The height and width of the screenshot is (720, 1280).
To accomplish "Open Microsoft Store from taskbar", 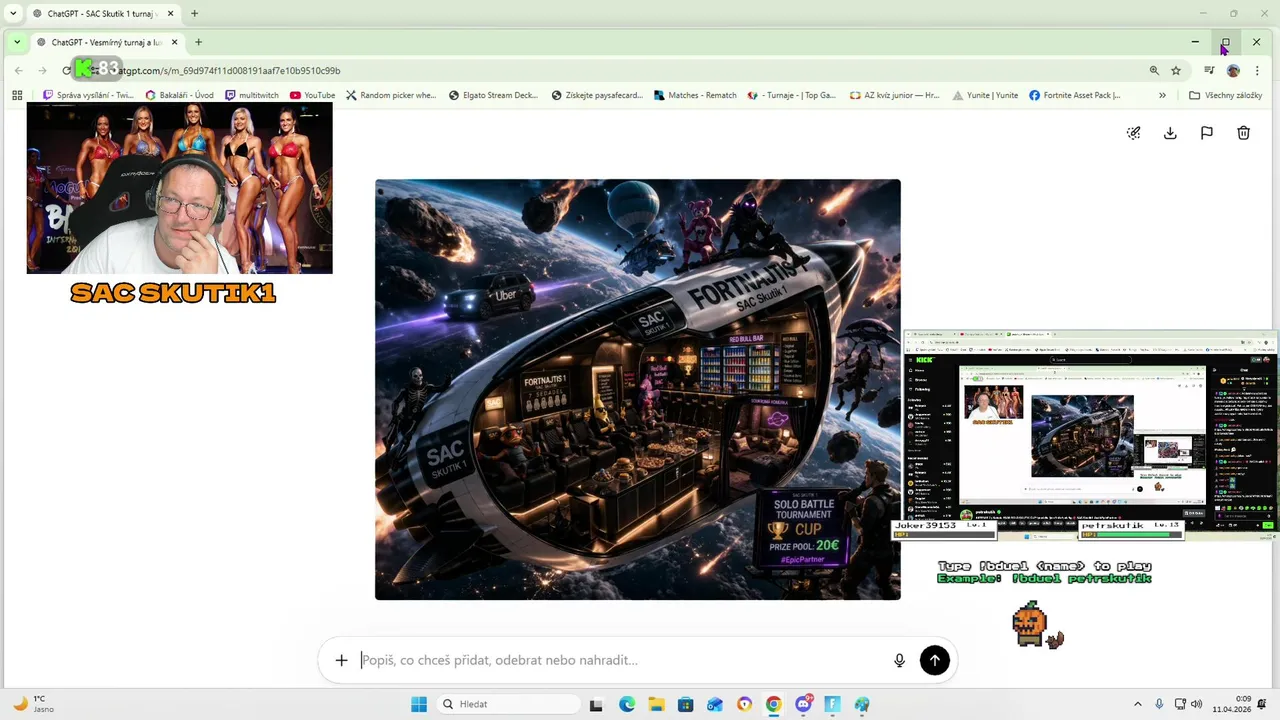I will coord(685,704).
